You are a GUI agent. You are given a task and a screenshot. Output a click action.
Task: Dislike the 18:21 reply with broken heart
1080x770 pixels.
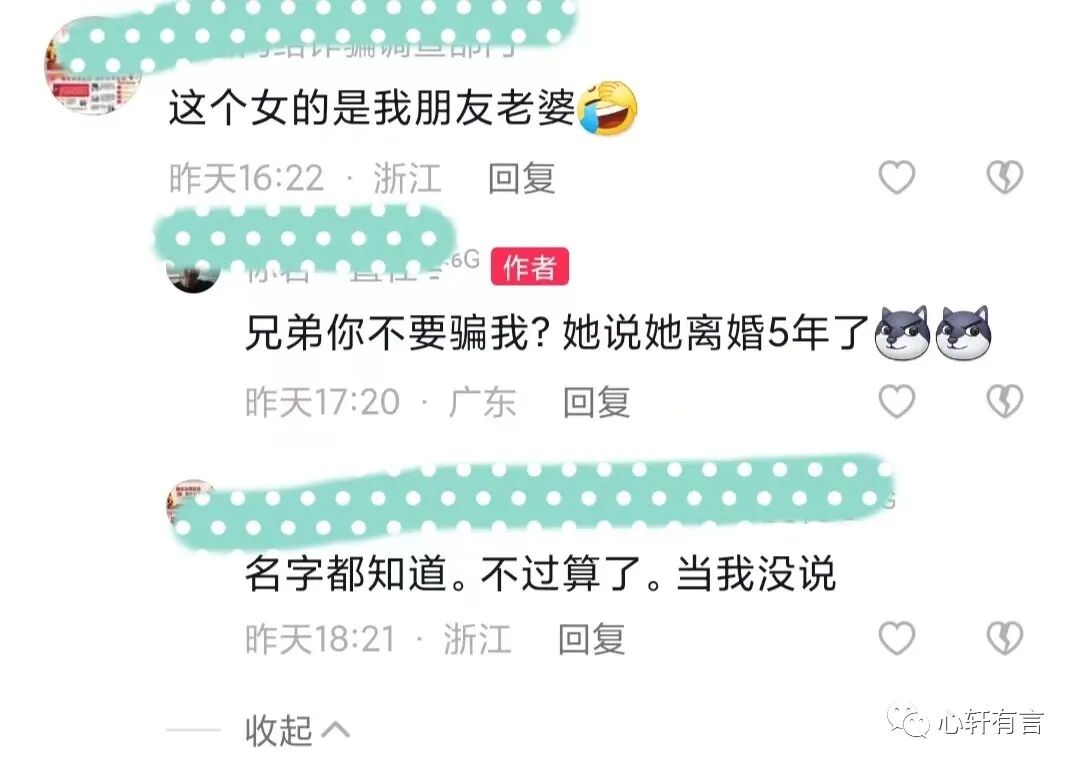tap(1005, 638)
